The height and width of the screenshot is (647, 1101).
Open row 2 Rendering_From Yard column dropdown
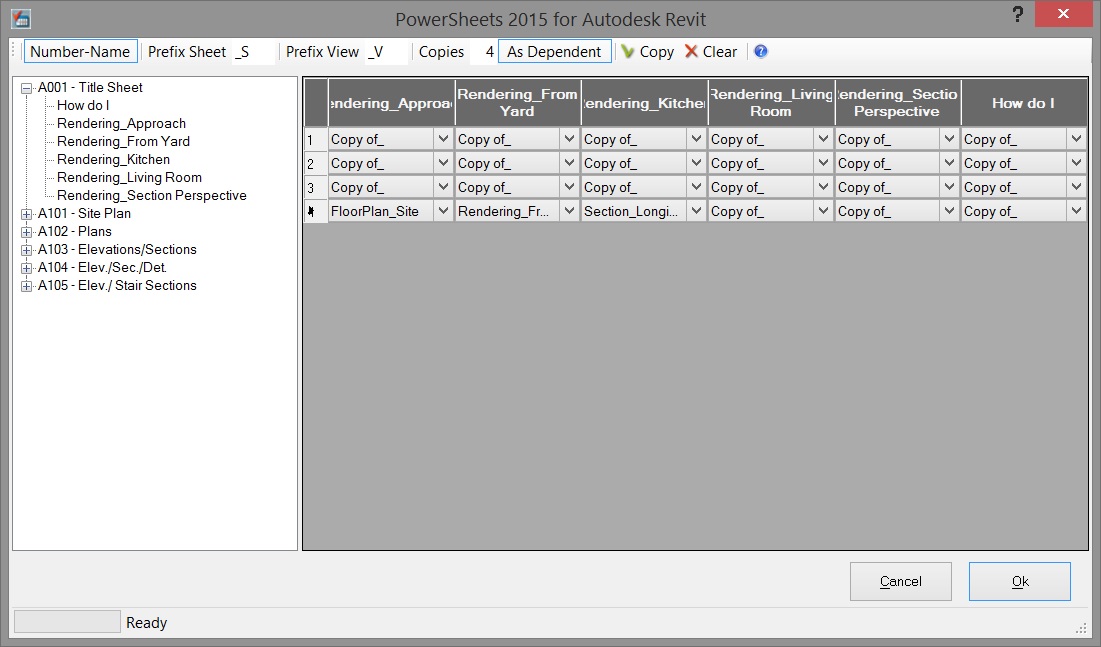point(569,163)
